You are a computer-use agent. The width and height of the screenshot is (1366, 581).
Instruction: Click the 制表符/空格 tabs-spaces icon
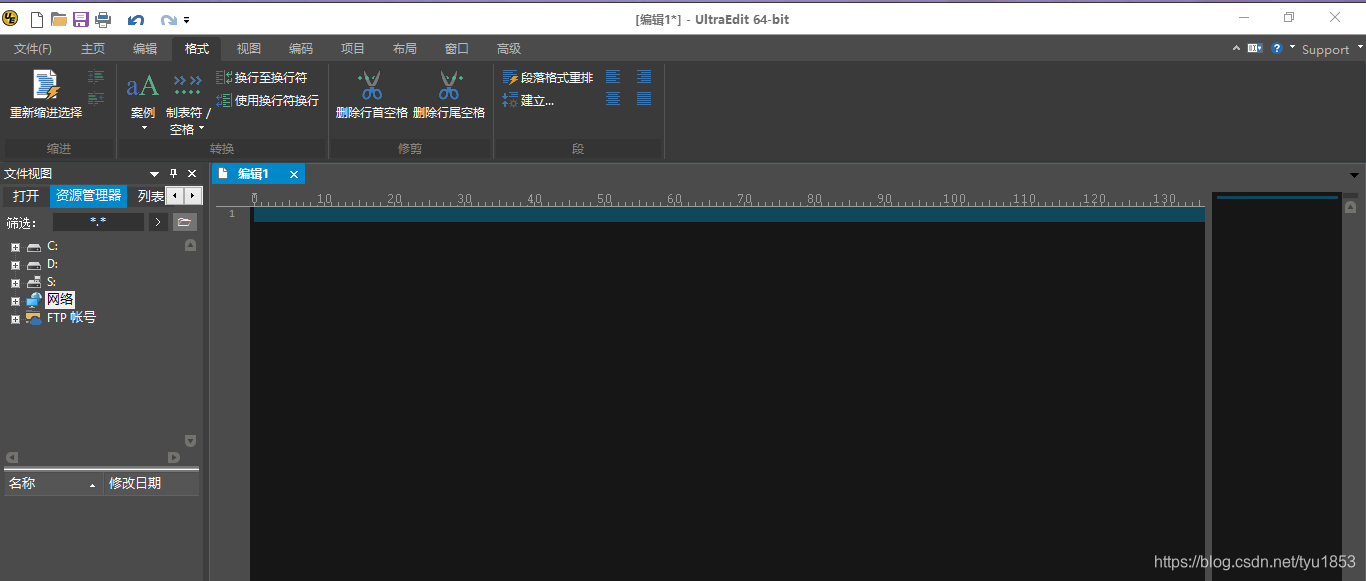click(x=187, y=85)
